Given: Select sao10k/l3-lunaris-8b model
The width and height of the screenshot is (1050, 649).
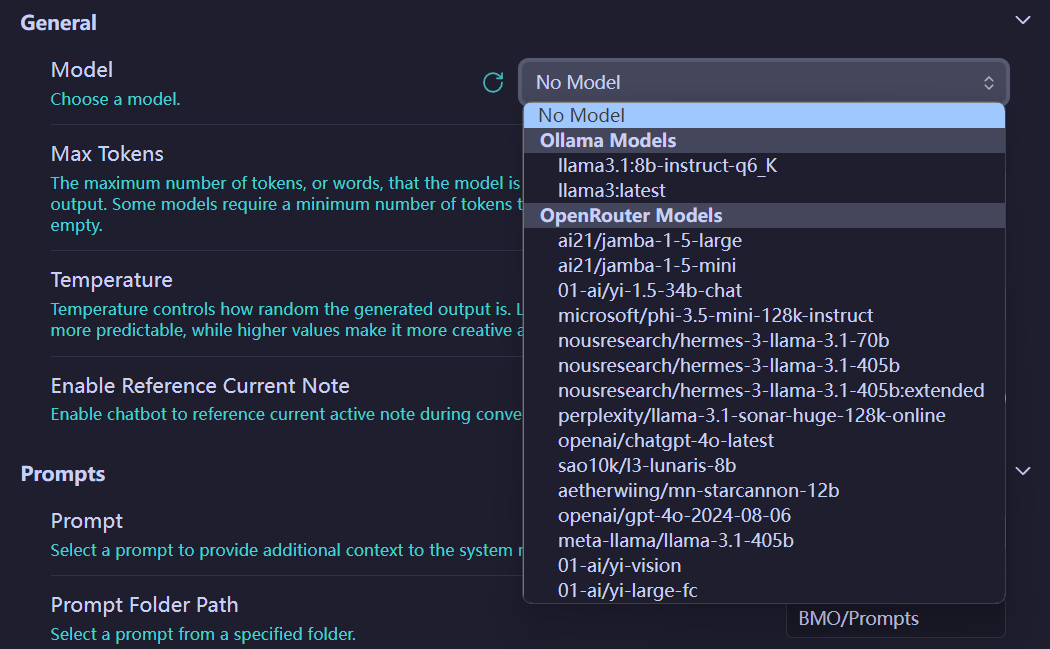Looking at the screenshot, I should (x=647, y=465).
